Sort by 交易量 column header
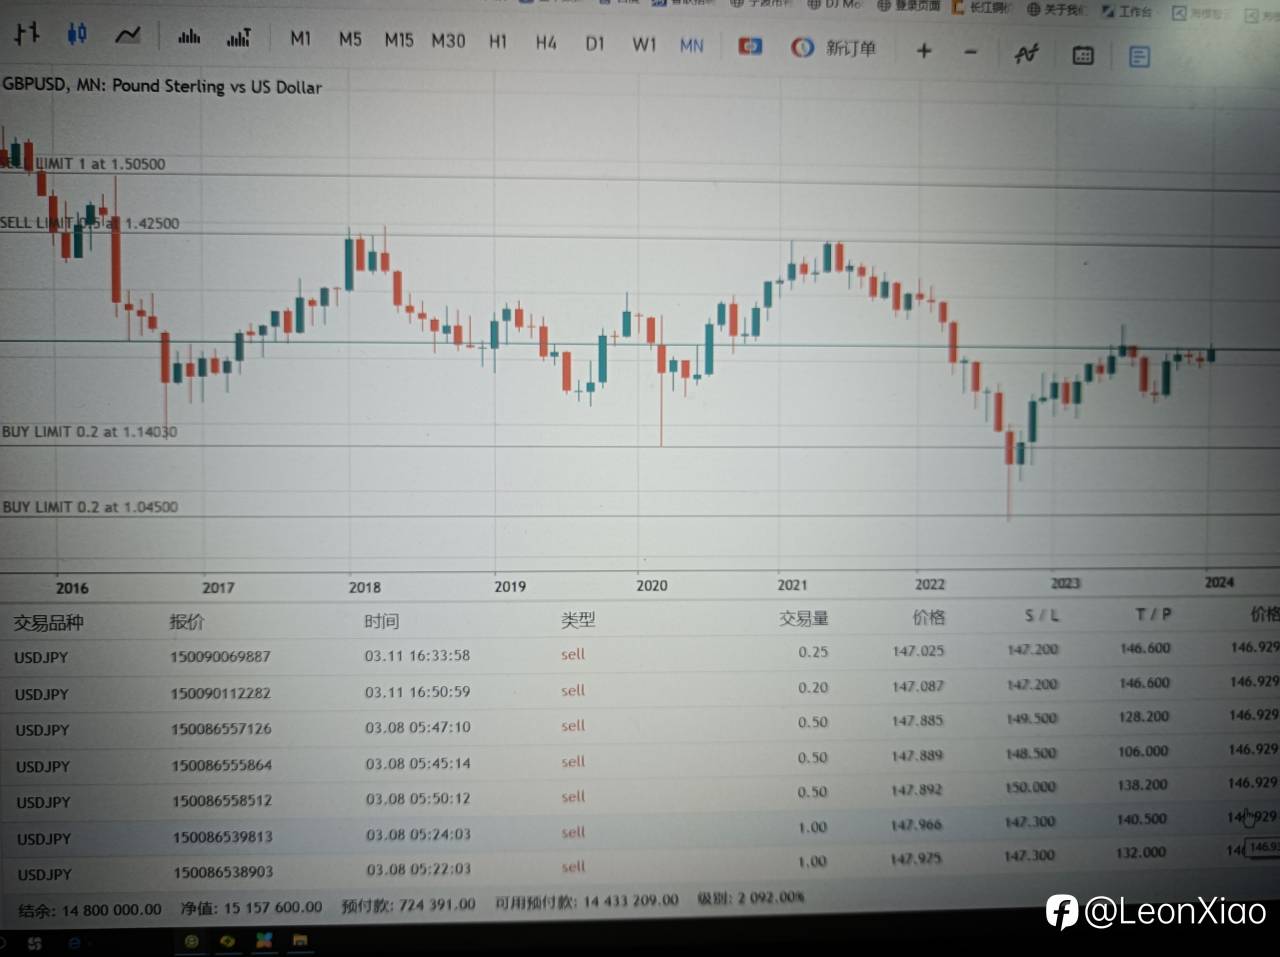 coord(804,619)
